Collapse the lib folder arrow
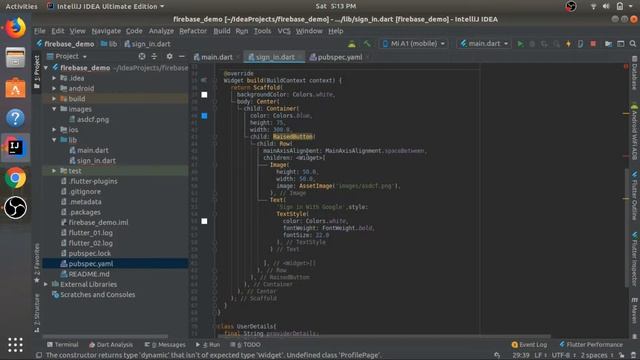Screen dimensions: 640x360 54,140
